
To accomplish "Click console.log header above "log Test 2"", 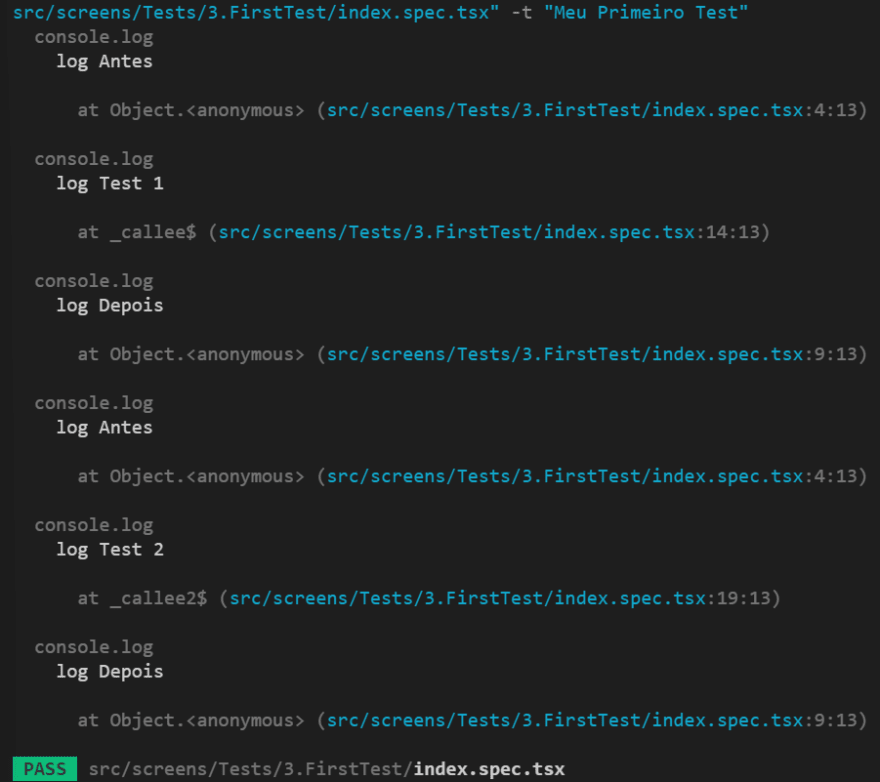I will [93, 525].
